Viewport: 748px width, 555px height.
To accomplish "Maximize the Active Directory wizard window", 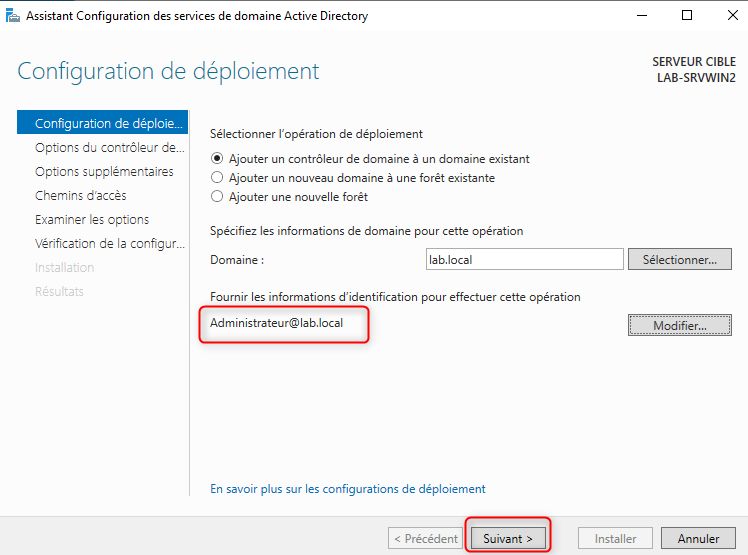I will coord(687,16).
